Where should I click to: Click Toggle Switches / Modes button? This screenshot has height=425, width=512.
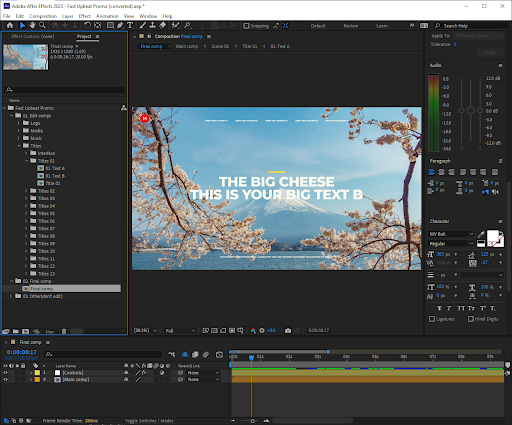tap(149, 421)
